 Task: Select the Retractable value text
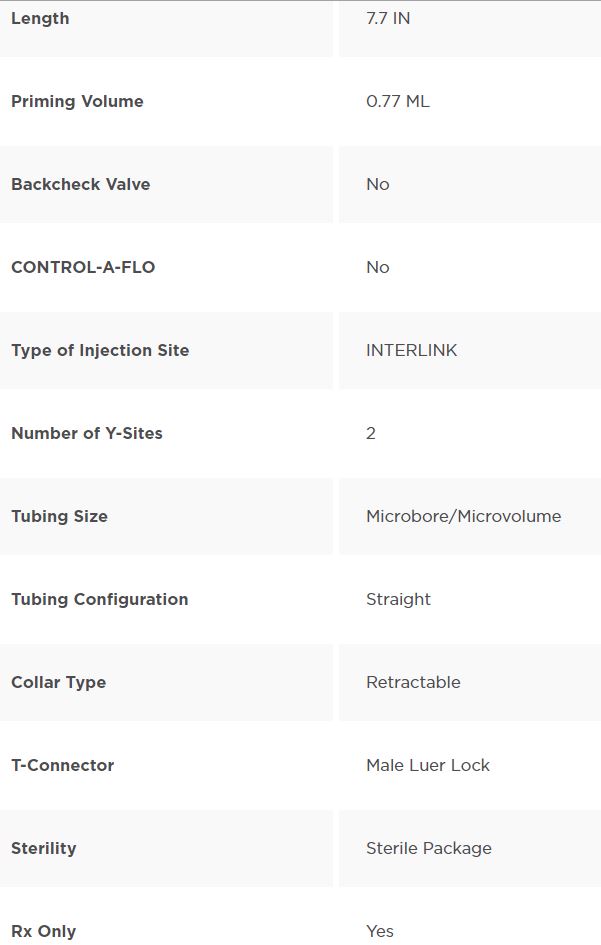(x=414, y=682)
